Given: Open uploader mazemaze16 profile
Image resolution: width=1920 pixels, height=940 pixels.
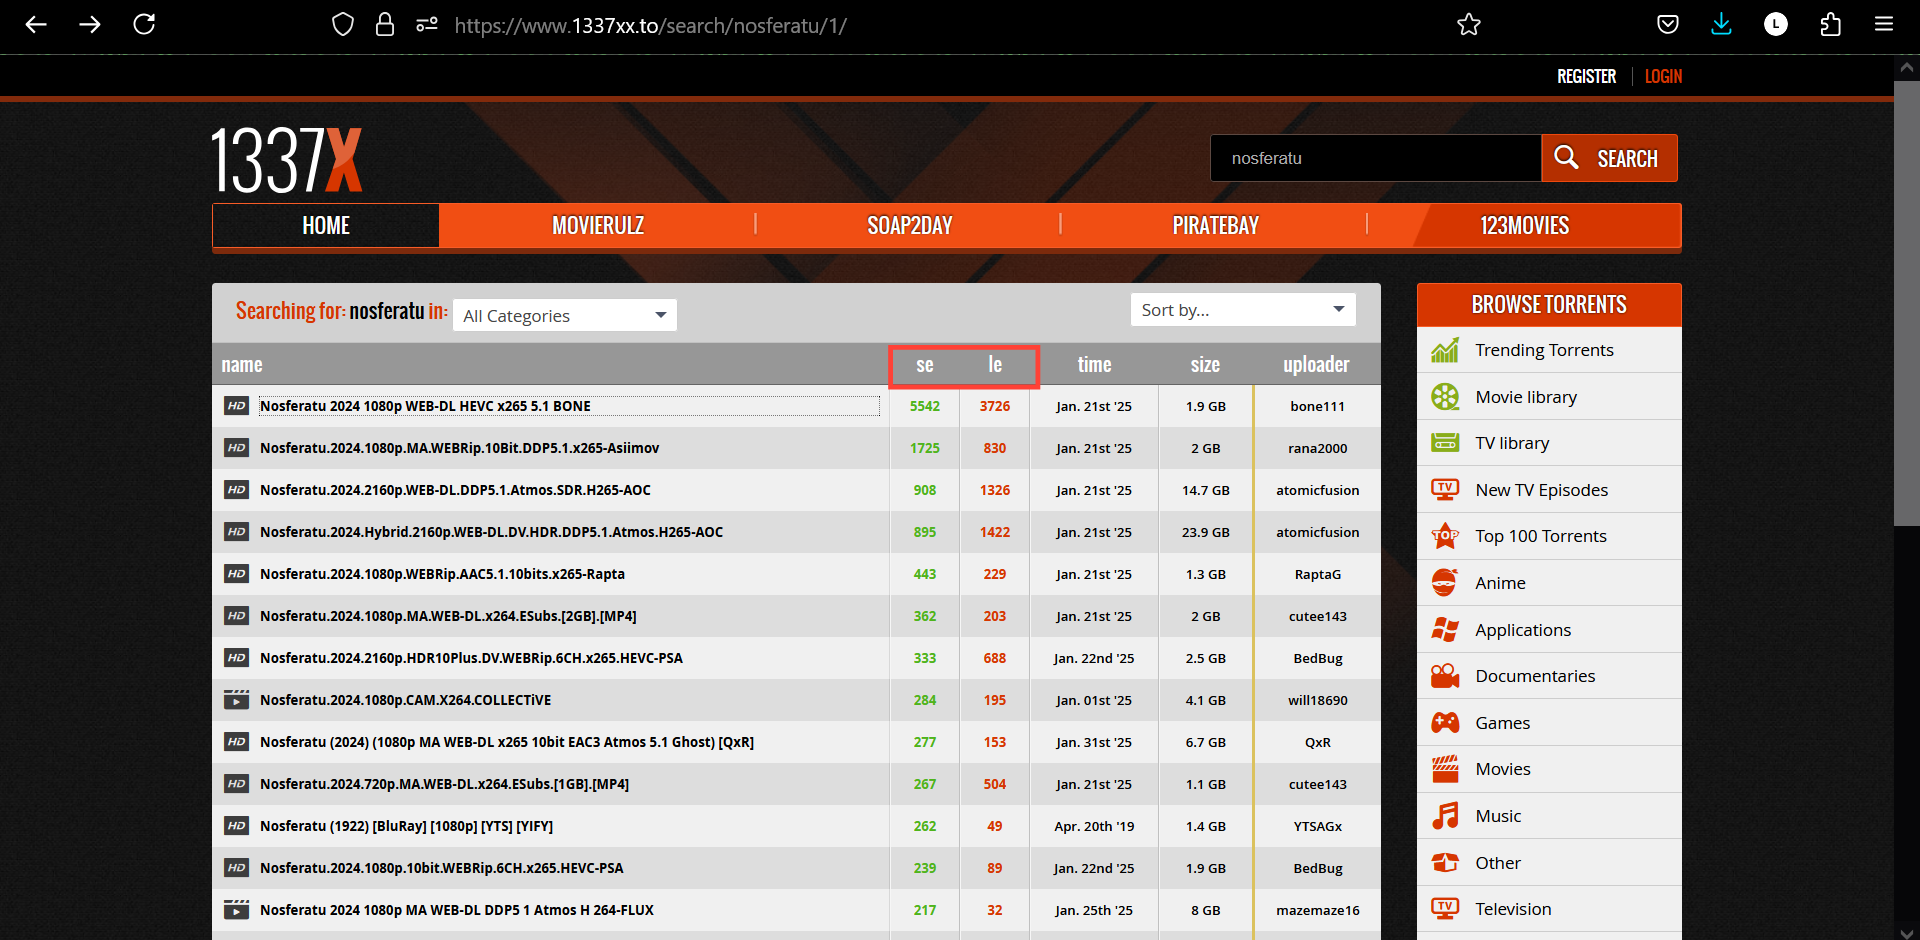Looking at the screenshot, I should coord(1317,910).
